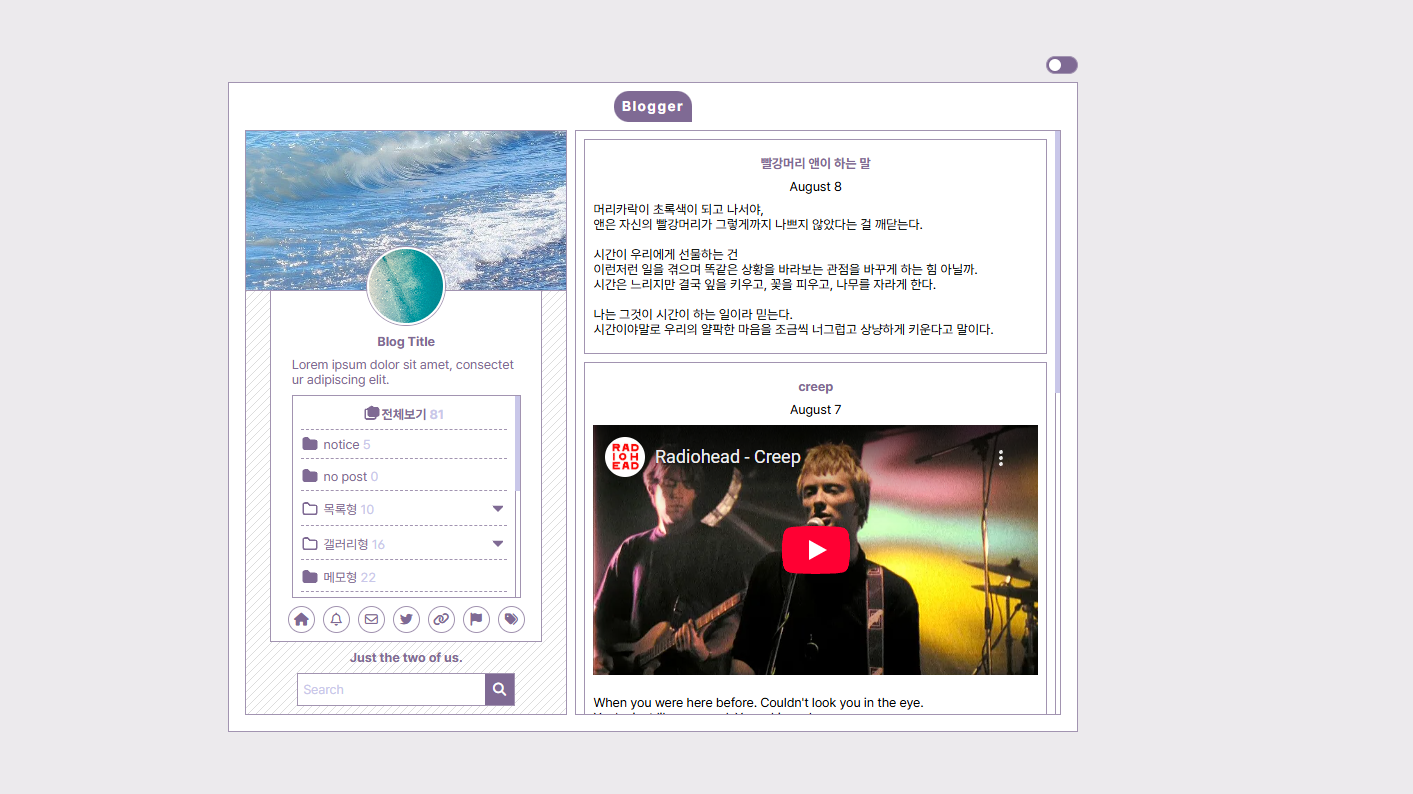Click the Blog Title heading

(x=406, y=342)
